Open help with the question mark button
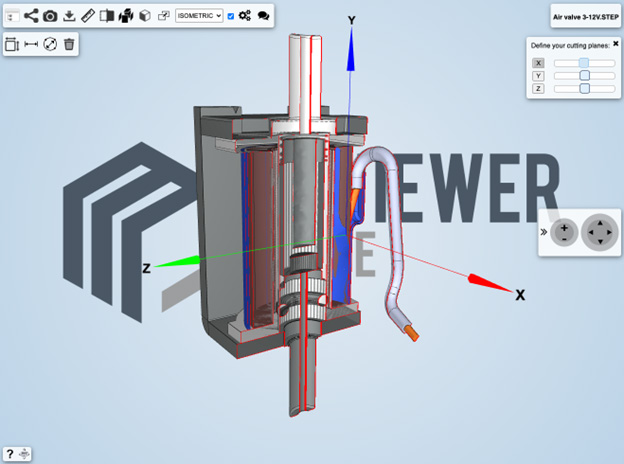 coord(10,454)
